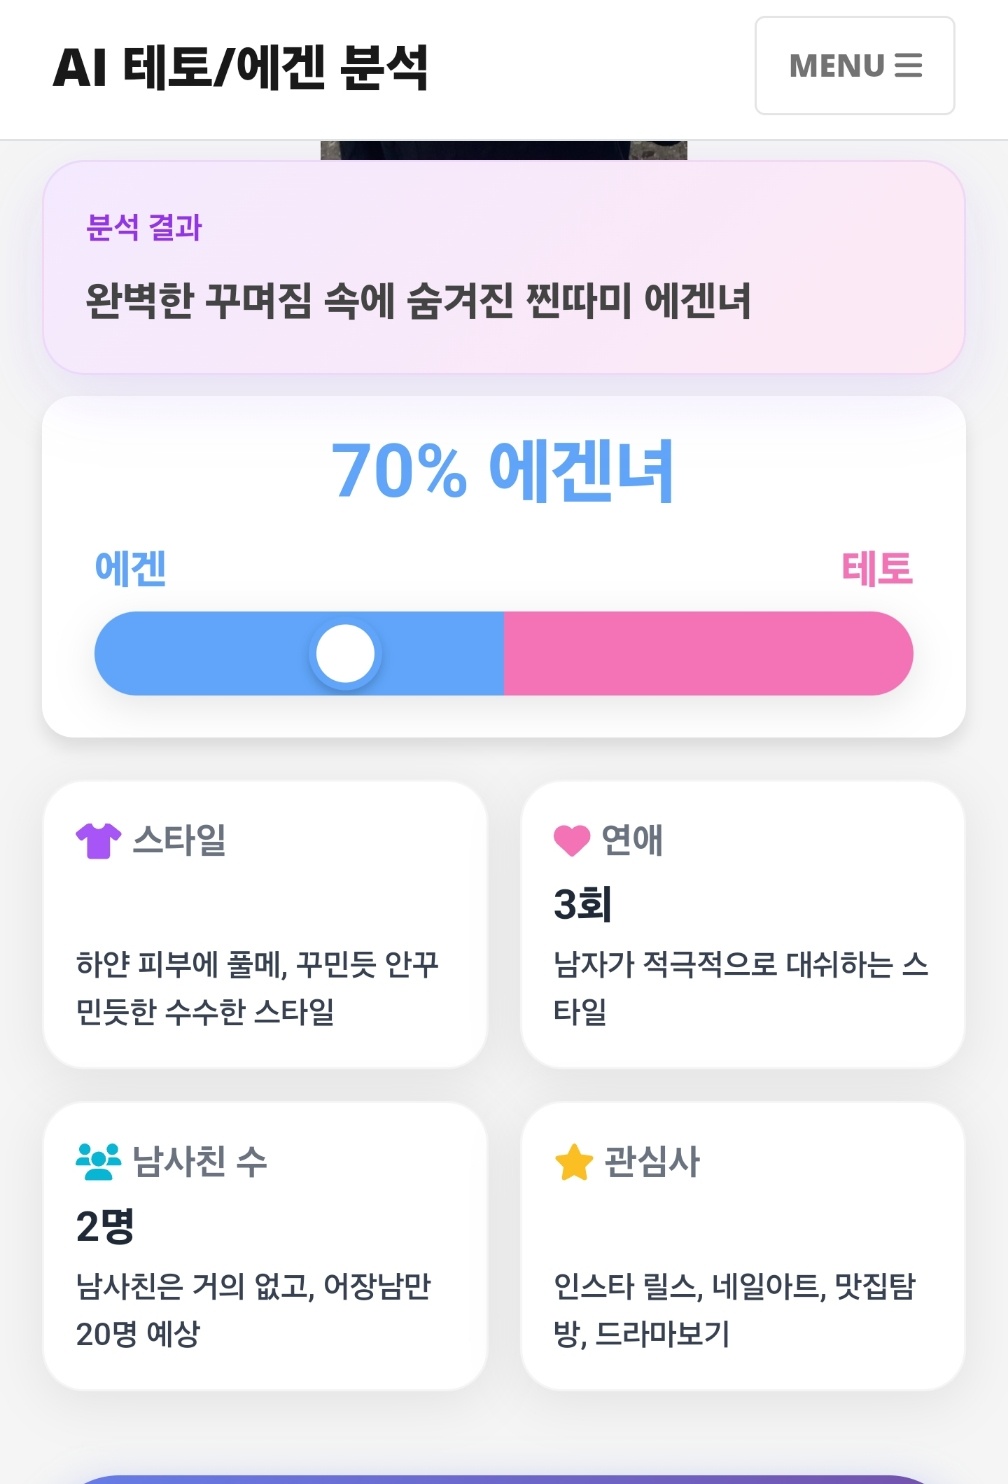Select the 분석 결과 summary card

click(x=504, y=267)
